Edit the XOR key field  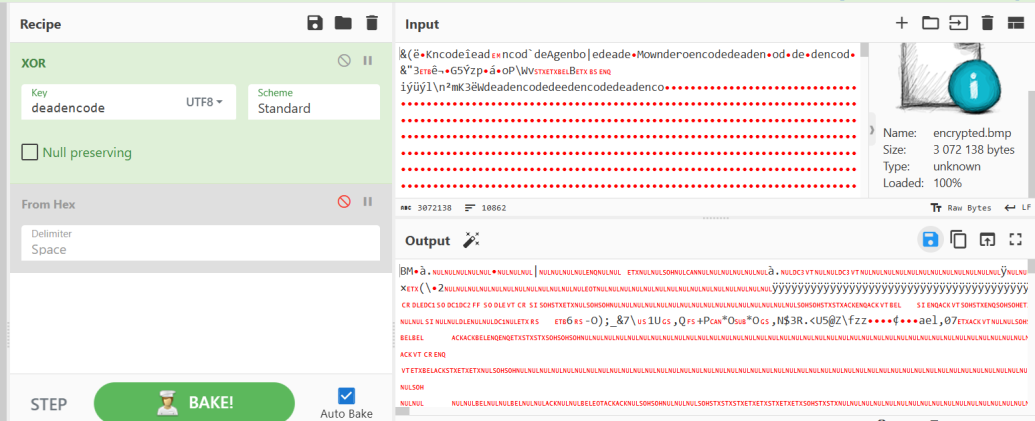click(102, 102)
